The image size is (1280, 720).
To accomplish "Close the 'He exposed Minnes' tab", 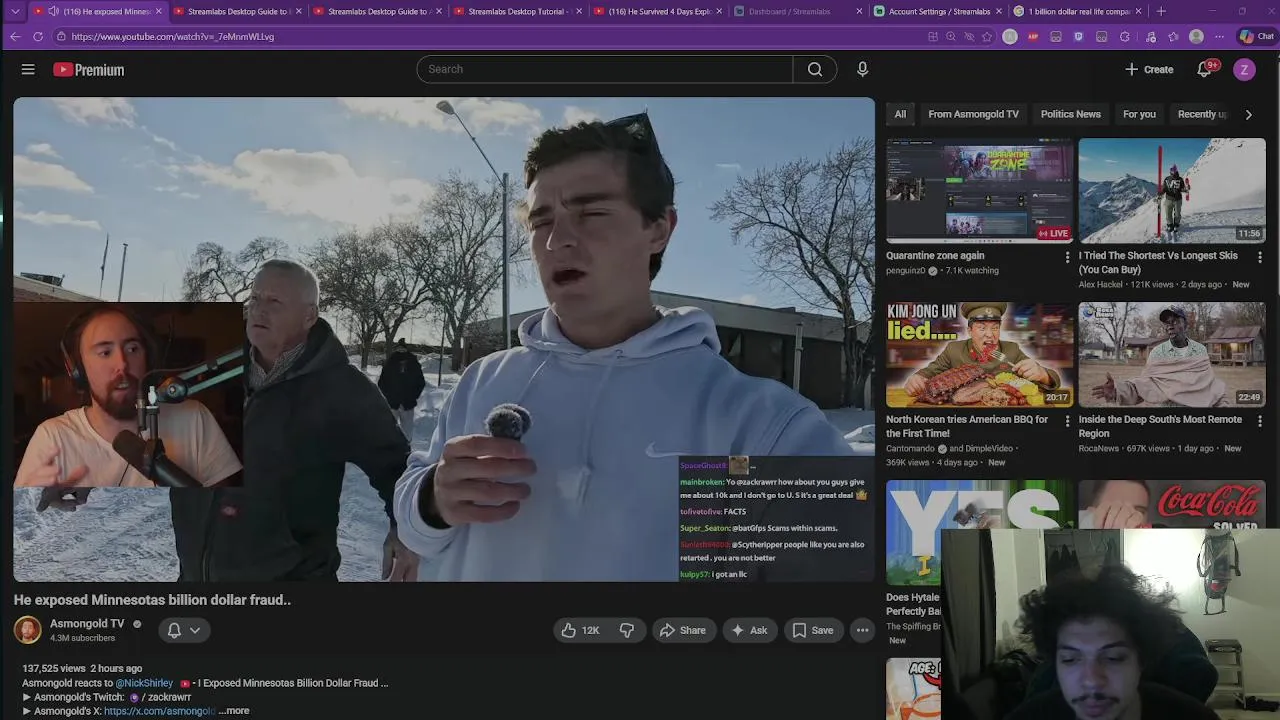I will [x=158, y=11].
